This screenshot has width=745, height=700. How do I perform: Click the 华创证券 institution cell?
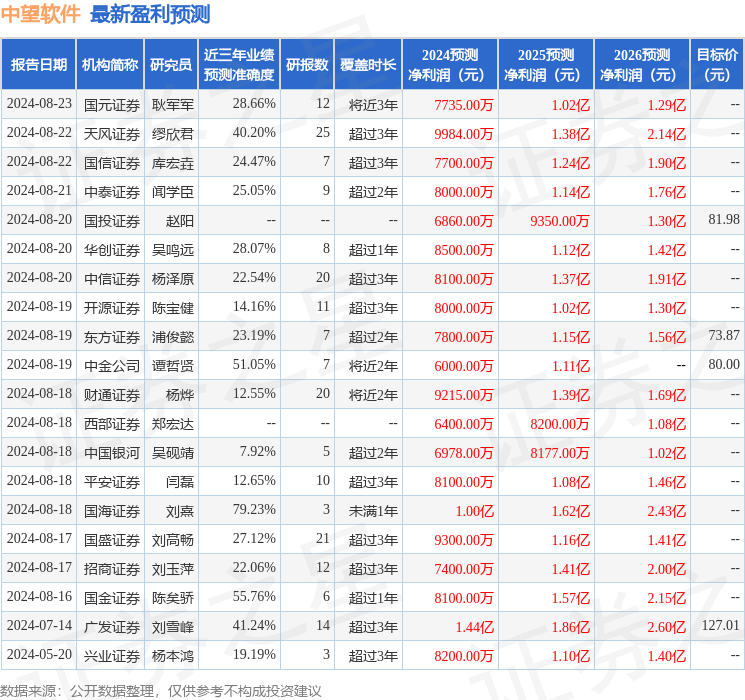click(112, 250)
